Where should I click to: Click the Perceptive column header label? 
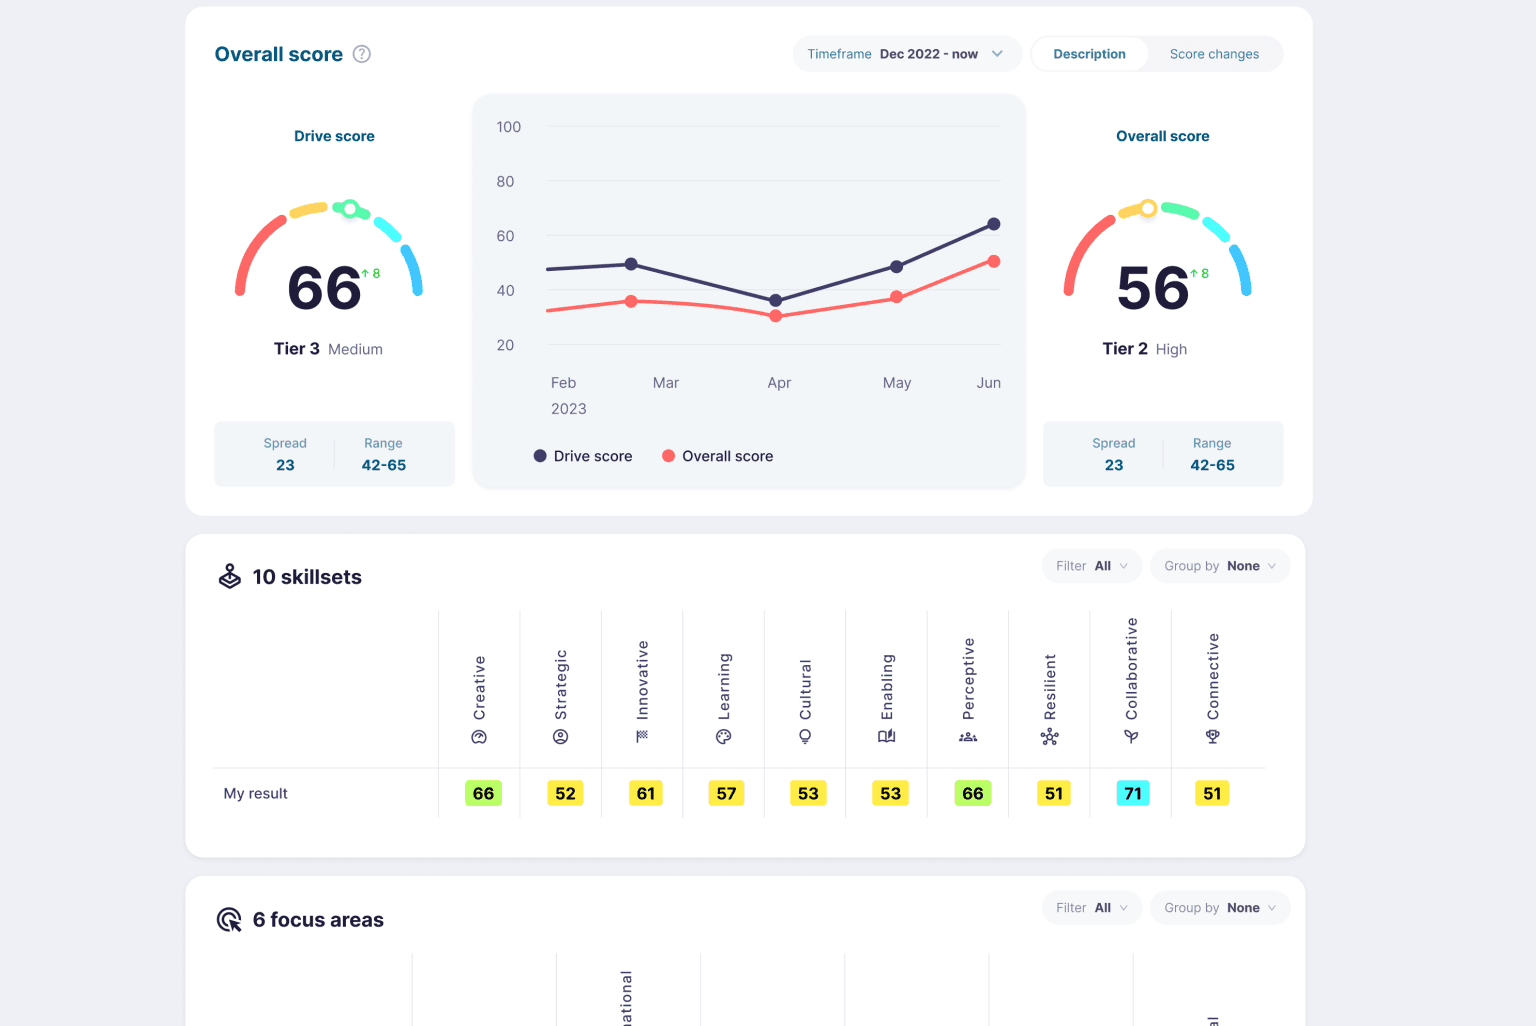pyautogui.click(x=968, y=679)
